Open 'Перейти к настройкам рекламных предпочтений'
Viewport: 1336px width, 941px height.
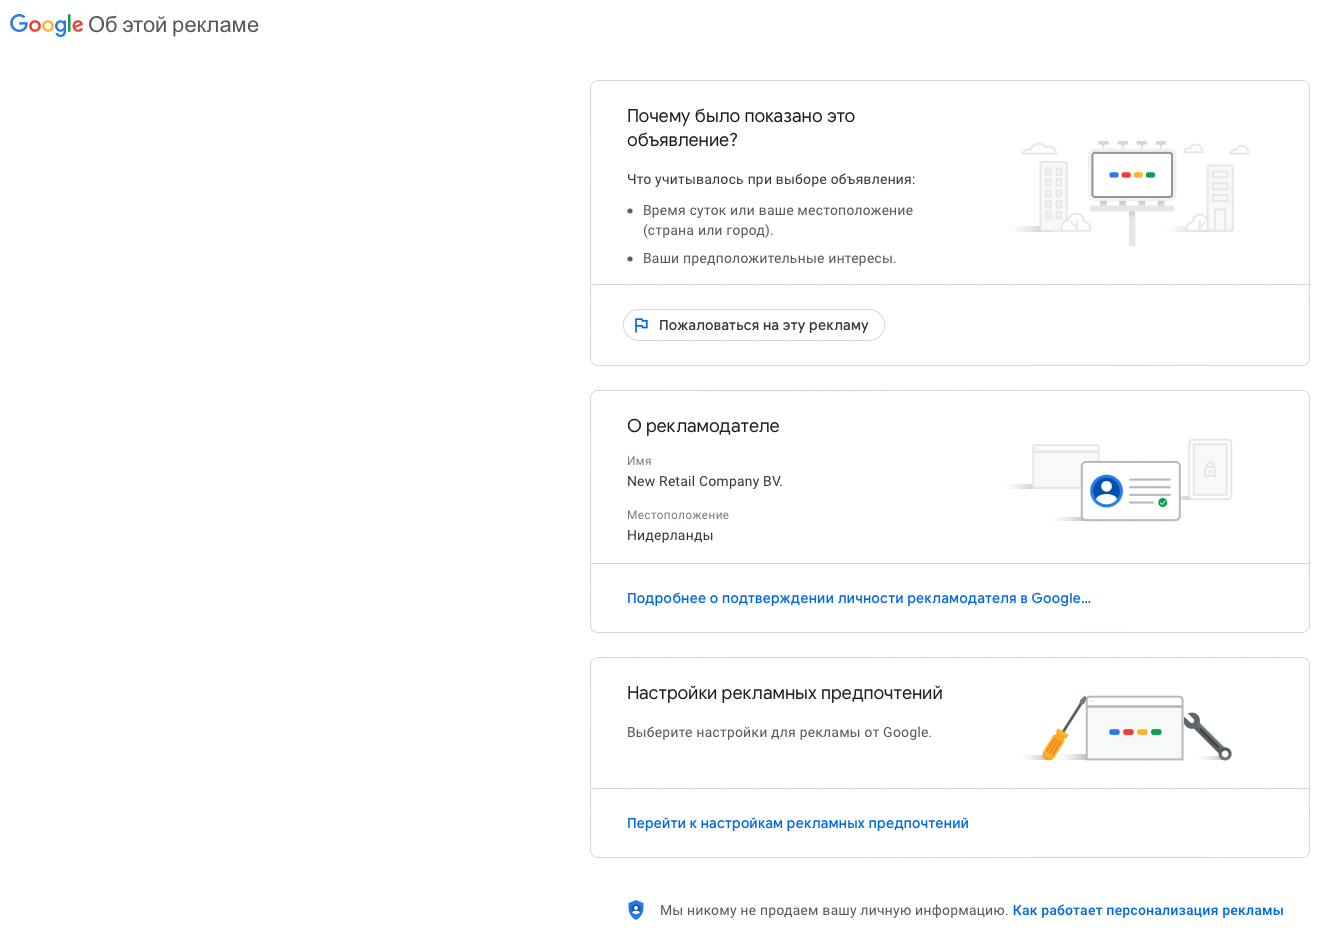(x=797, y=822)
